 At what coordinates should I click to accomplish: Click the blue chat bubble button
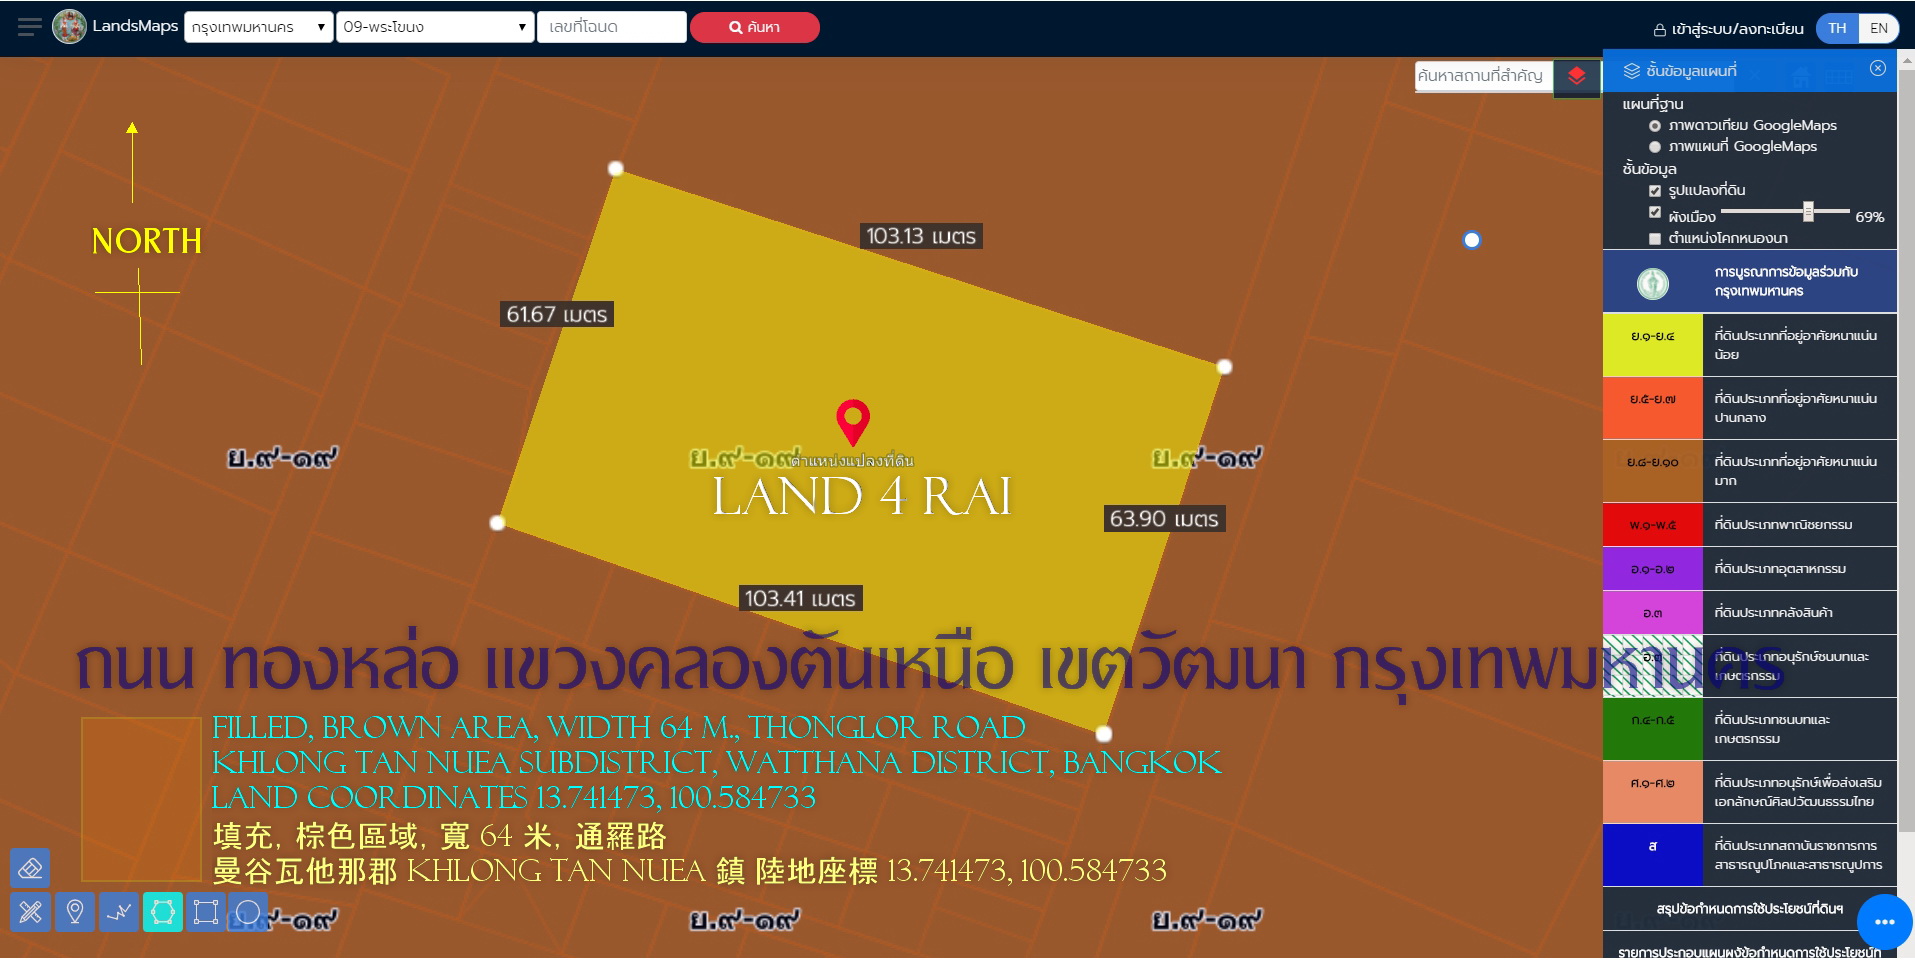point(1884,921)
